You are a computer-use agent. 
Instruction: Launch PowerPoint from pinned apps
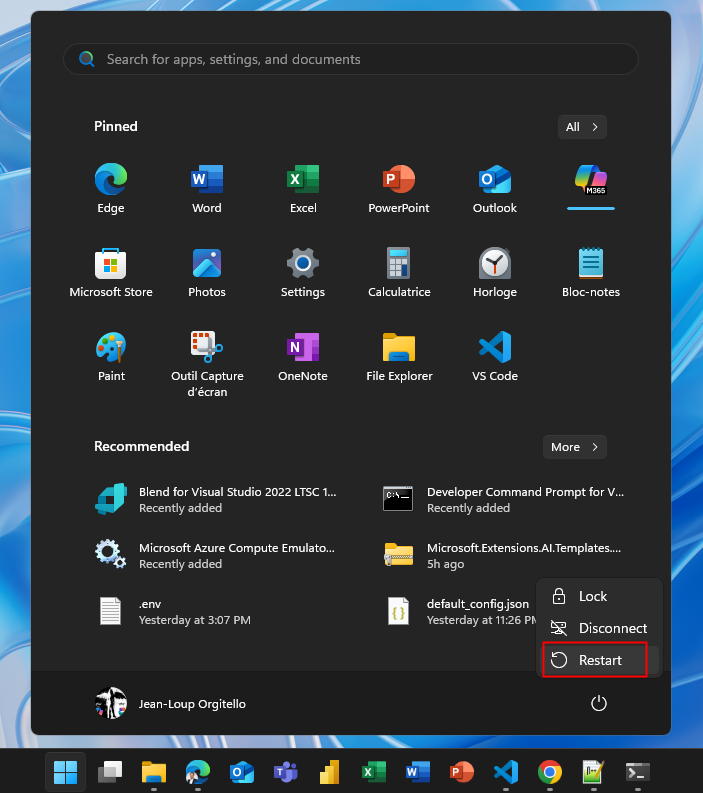[x=399, y=188]
